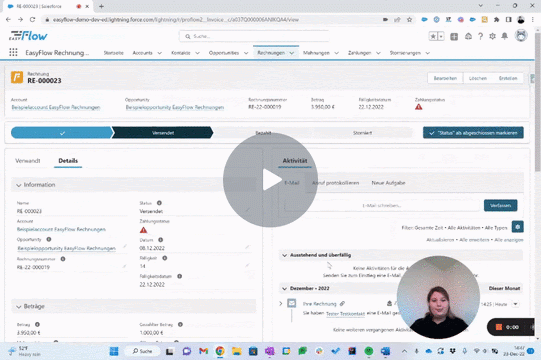This screenshot has height=360, width=541.
Task: Play the video overlay
Action: (270, 180)
